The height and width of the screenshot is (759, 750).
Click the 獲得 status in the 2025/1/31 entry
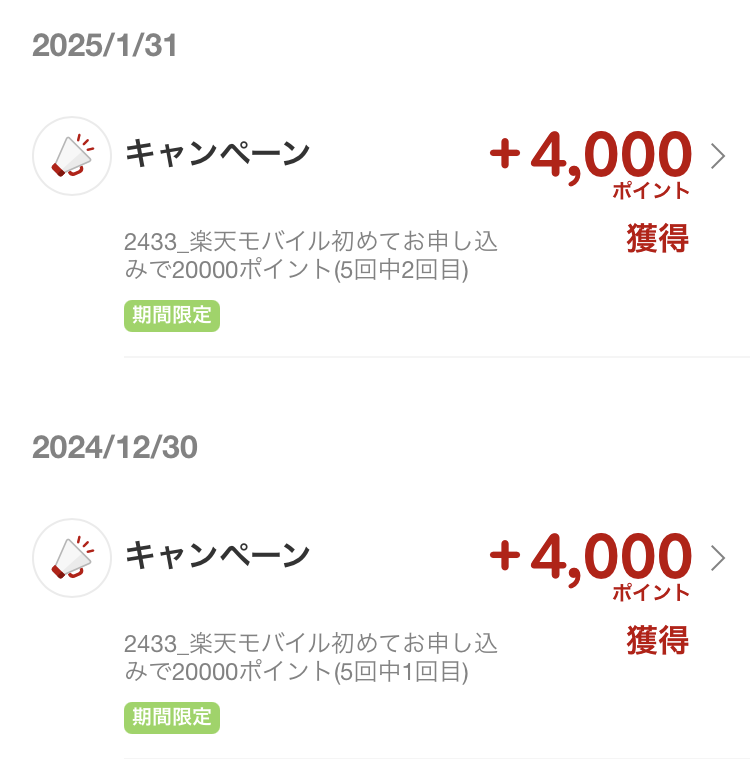pyautogui.click(x=658, y=238)
